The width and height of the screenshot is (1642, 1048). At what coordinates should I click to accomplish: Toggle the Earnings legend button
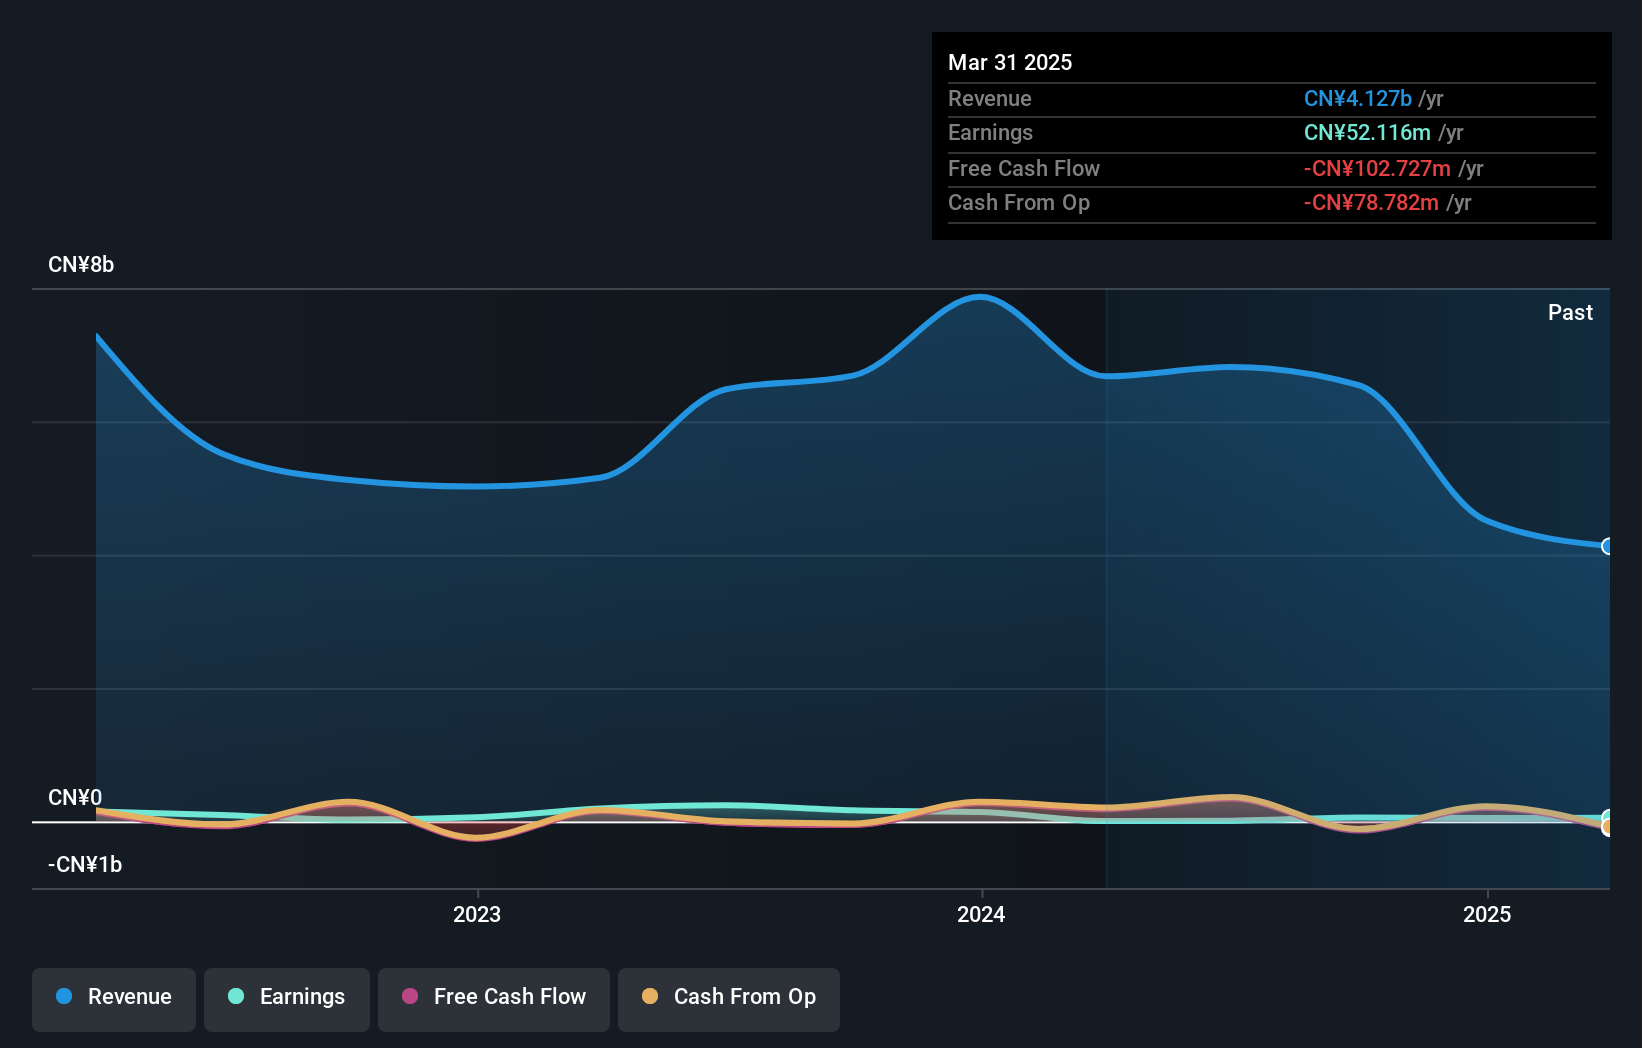287,999
